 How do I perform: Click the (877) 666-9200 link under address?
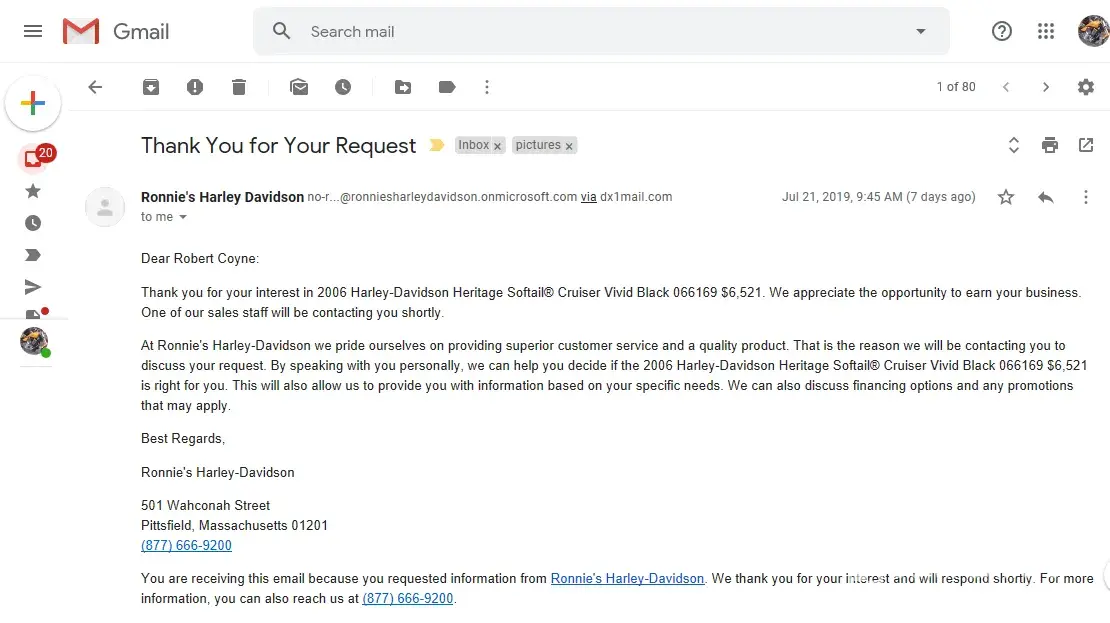click(186, 545)
